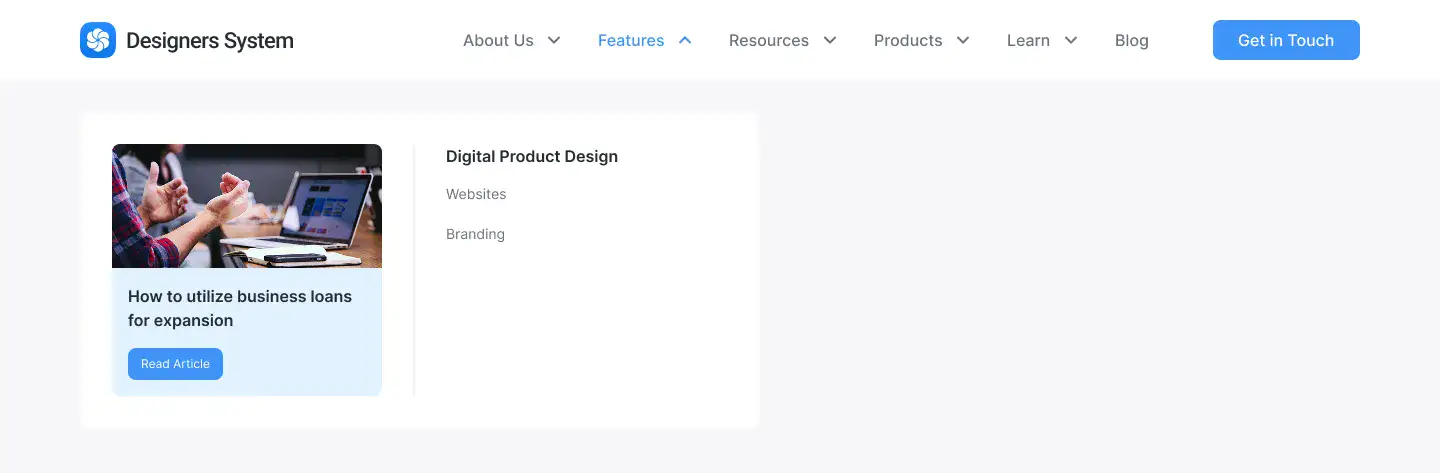Expand the Resources dropdown chevron
The width and height of the screenshot is (1440, 473).
pyautogui.click(x=830, y=40)
